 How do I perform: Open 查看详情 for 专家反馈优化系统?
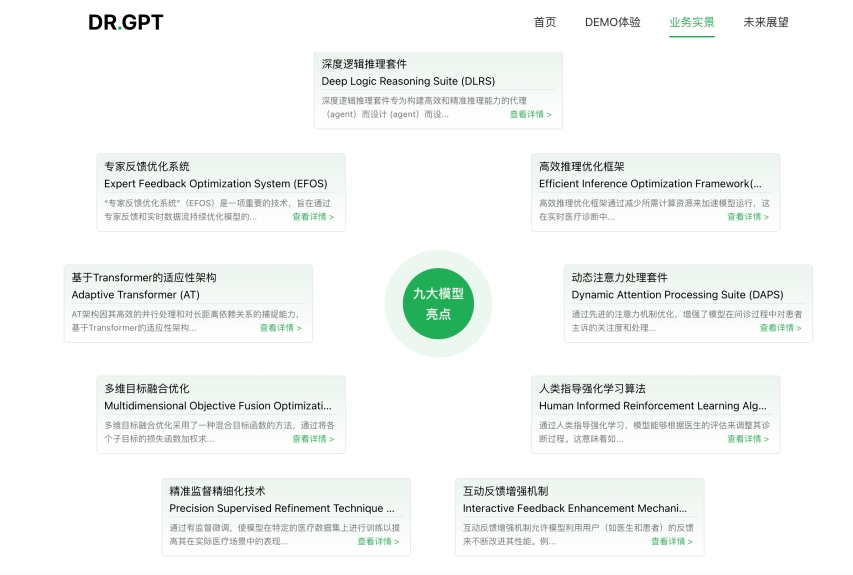313,217
